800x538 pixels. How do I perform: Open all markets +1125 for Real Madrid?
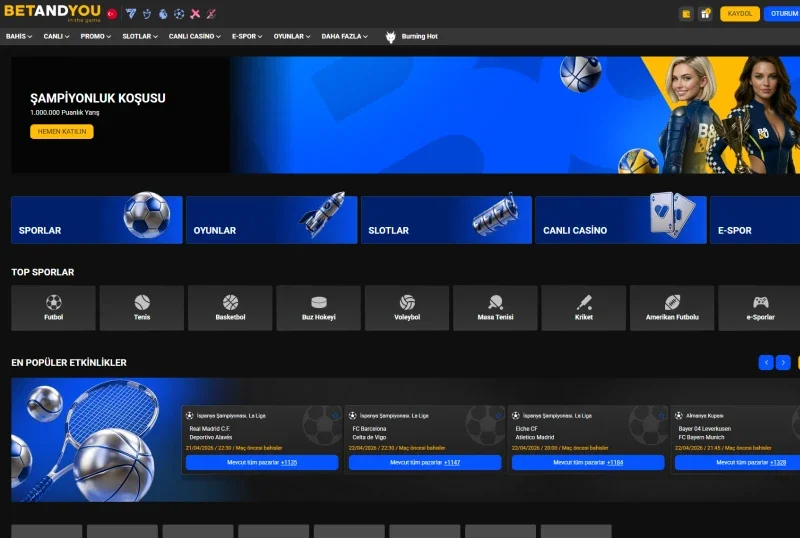pyautogui.click(x=262, y=462)
